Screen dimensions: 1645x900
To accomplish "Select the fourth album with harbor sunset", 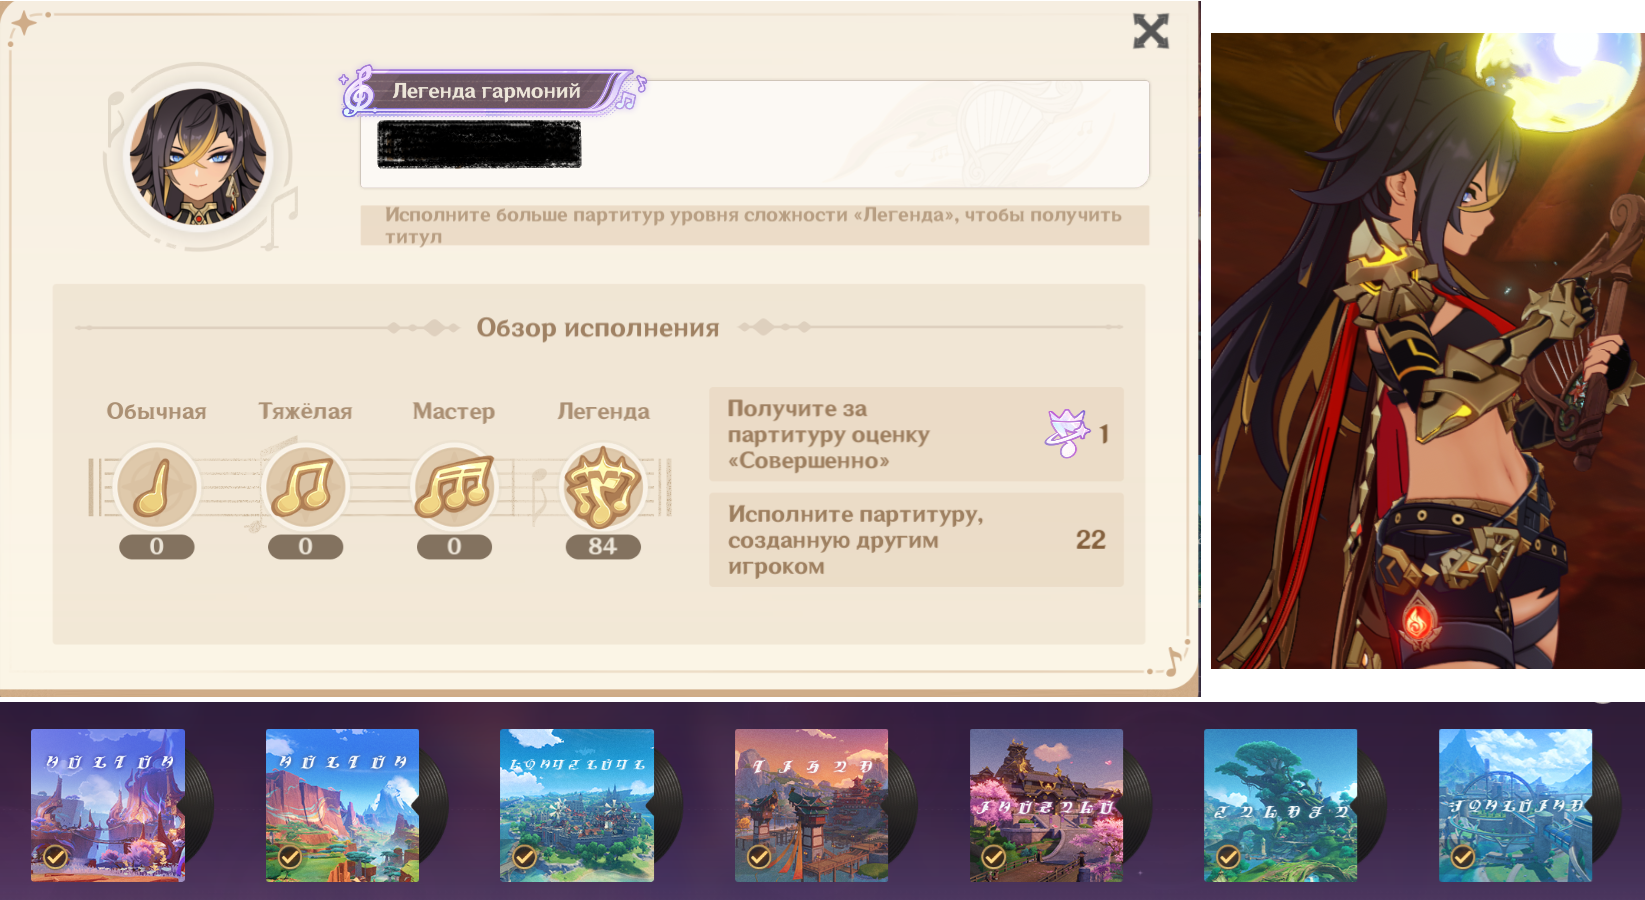I will [811, 805].
